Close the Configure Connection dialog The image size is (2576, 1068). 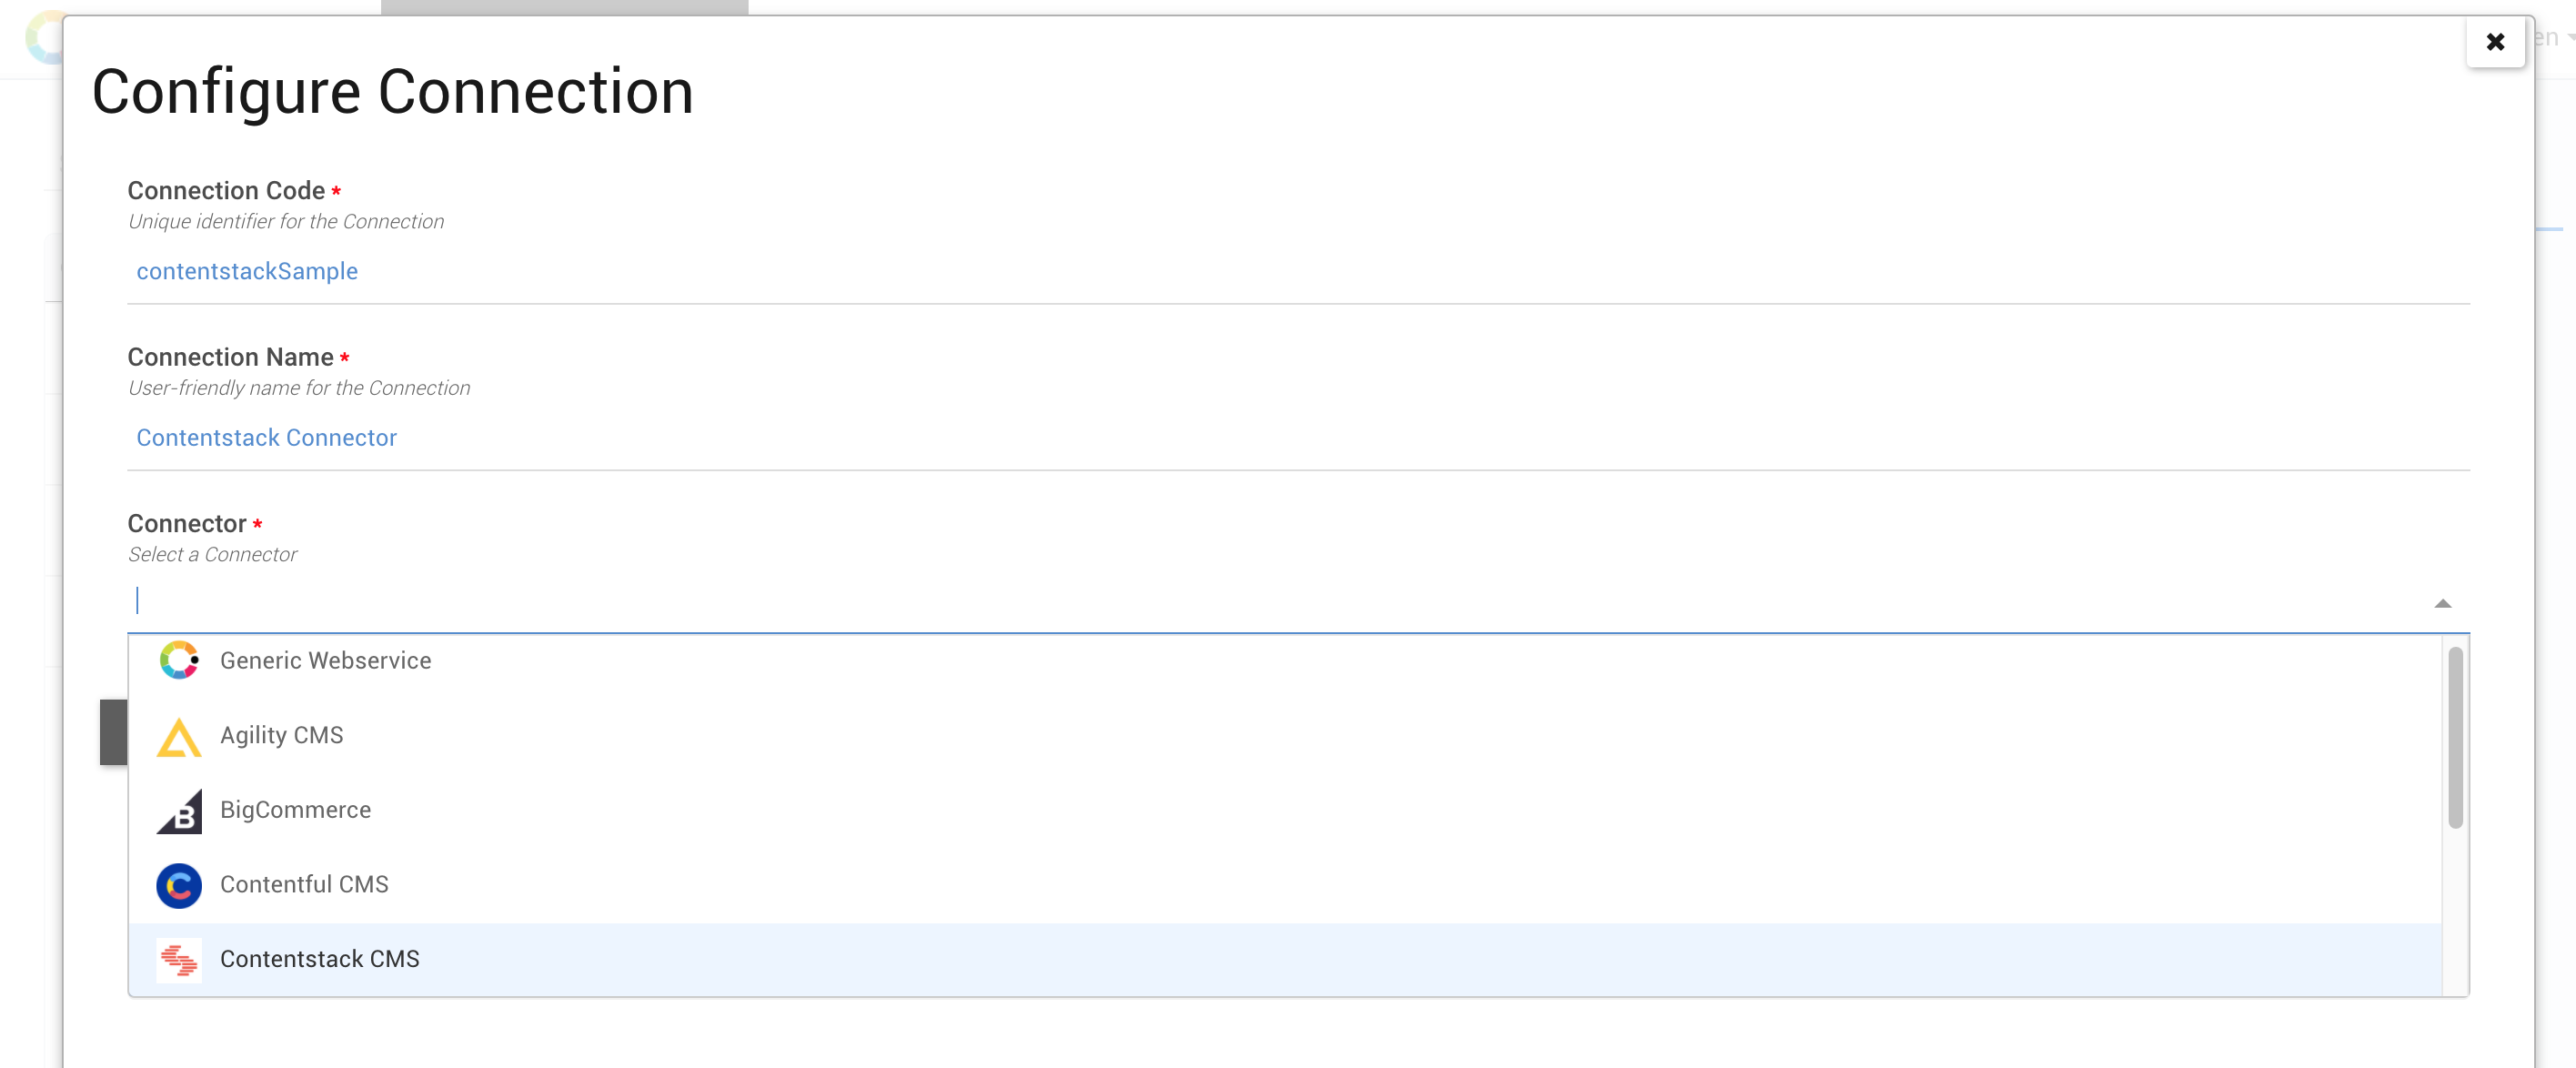(x=2495, y=42)
